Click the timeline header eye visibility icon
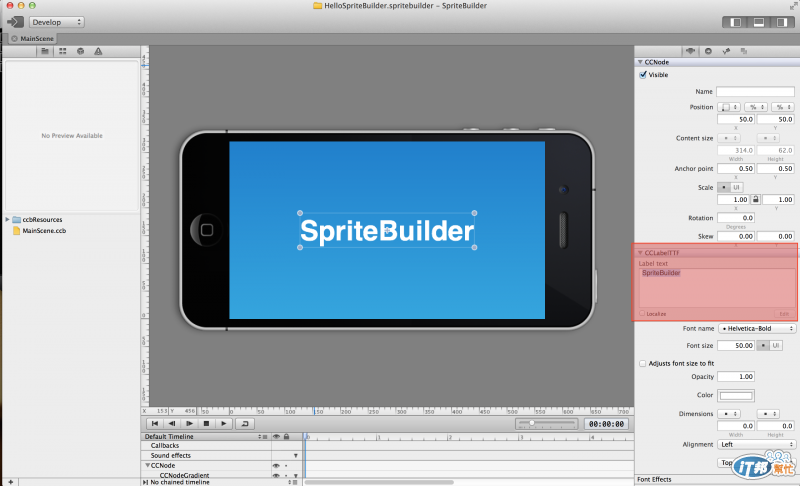This screenshot has width=800, height=486. coord(276,437)
